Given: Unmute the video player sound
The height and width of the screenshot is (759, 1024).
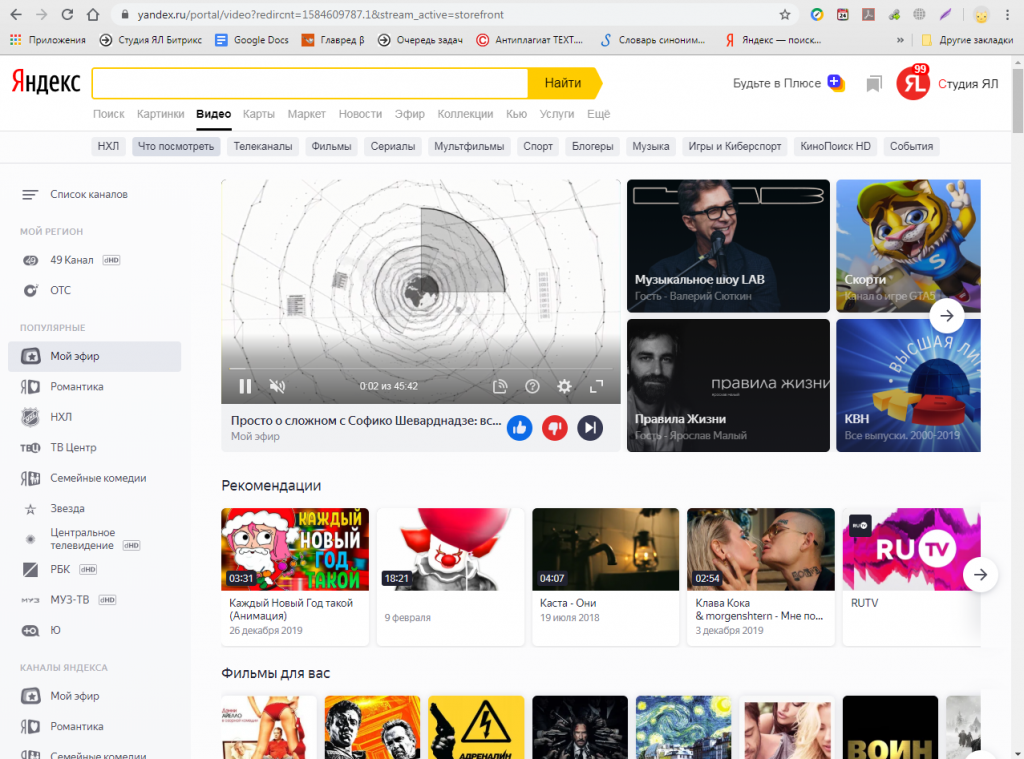Looking at the screenshot, I should pos(278,386).
